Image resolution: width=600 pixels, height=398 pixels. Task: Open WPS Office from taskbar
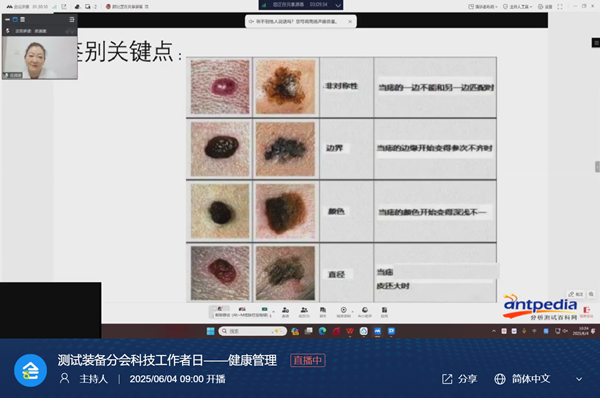350,331
